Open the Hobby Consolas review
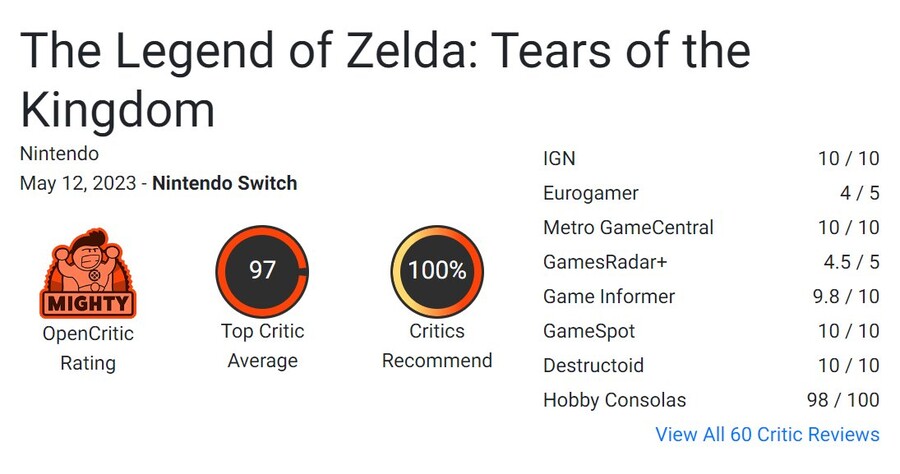The width and height of the screenshot is (900, 474). (x=614, y=400)
